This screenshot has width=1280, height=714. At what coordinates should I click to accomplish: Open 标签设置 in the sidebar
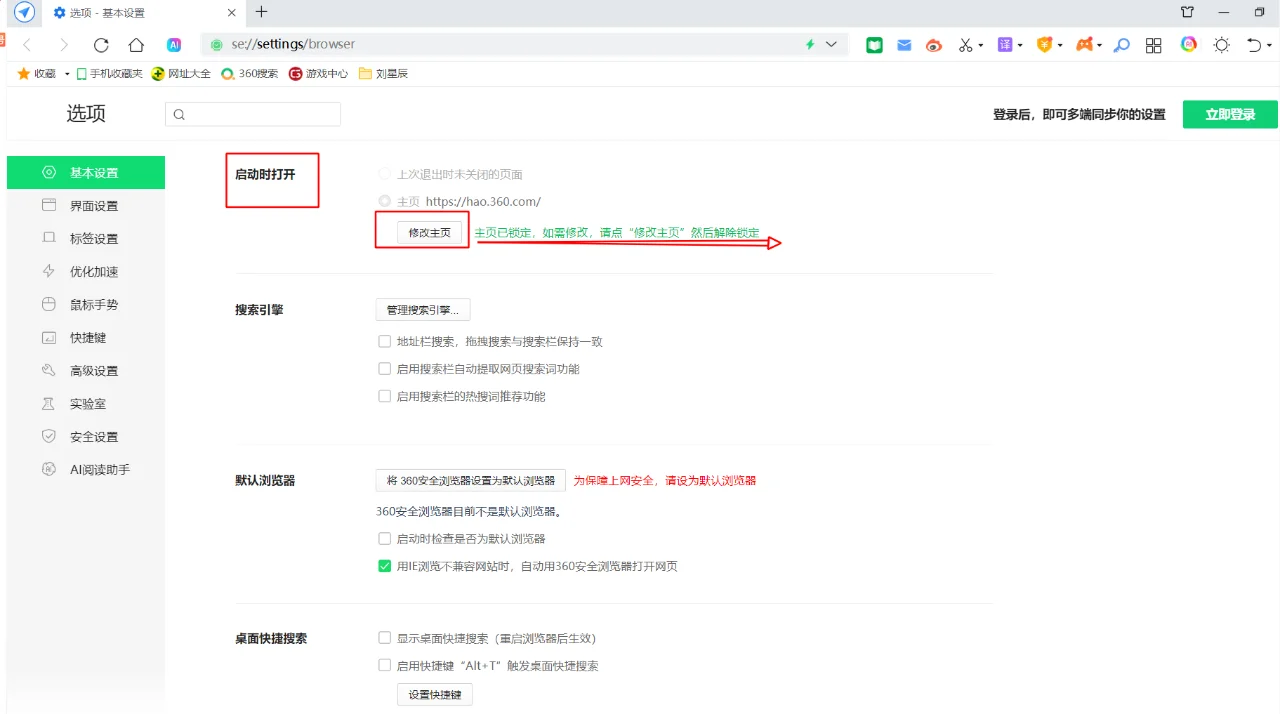click(86, 239)
